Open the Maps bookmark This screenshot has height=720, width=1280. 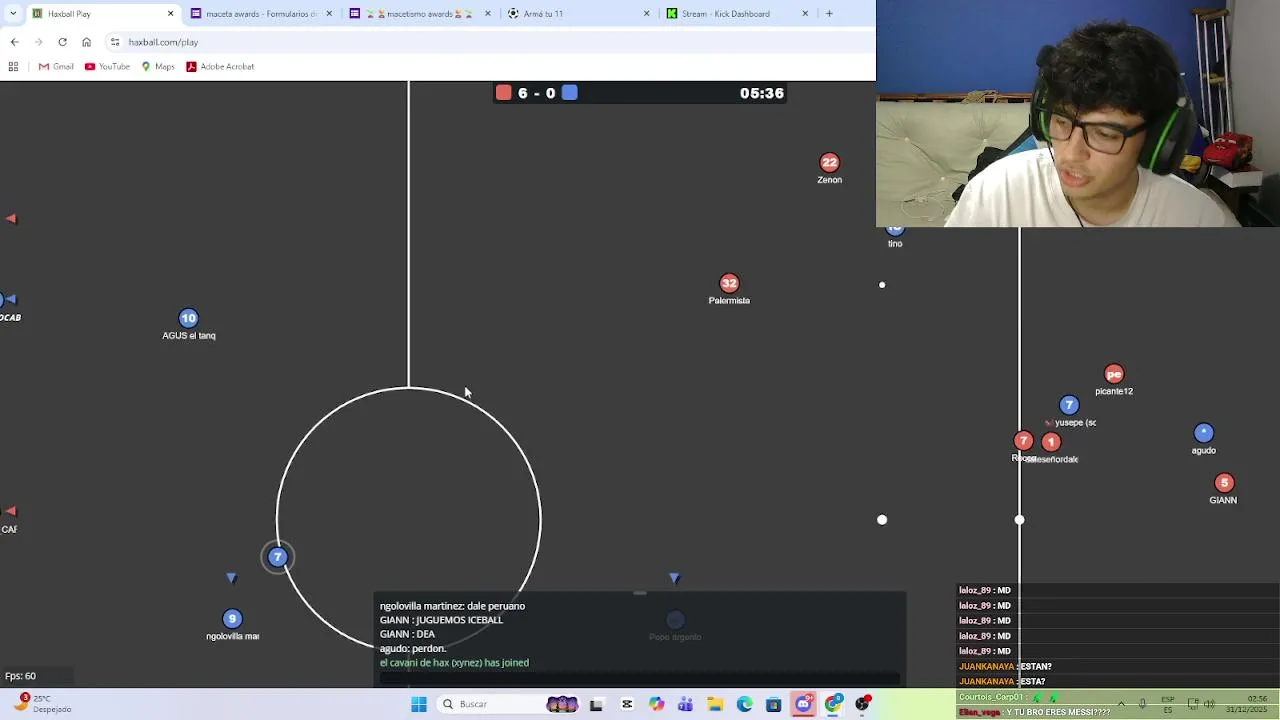(x=158, y=67)
